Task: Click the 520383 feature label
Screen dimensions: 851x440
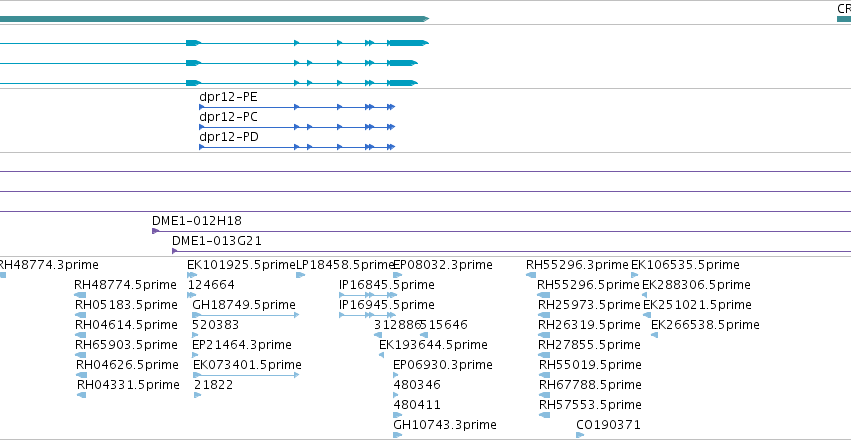Action: (215, 325)
